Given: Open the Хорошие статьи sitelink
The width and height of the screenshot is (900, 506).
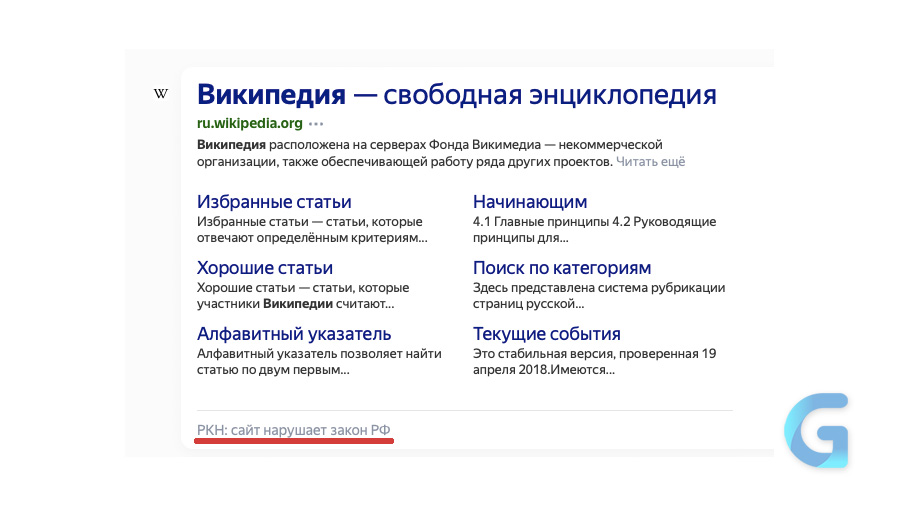Looking at the screenshot, I should (265, 268).
